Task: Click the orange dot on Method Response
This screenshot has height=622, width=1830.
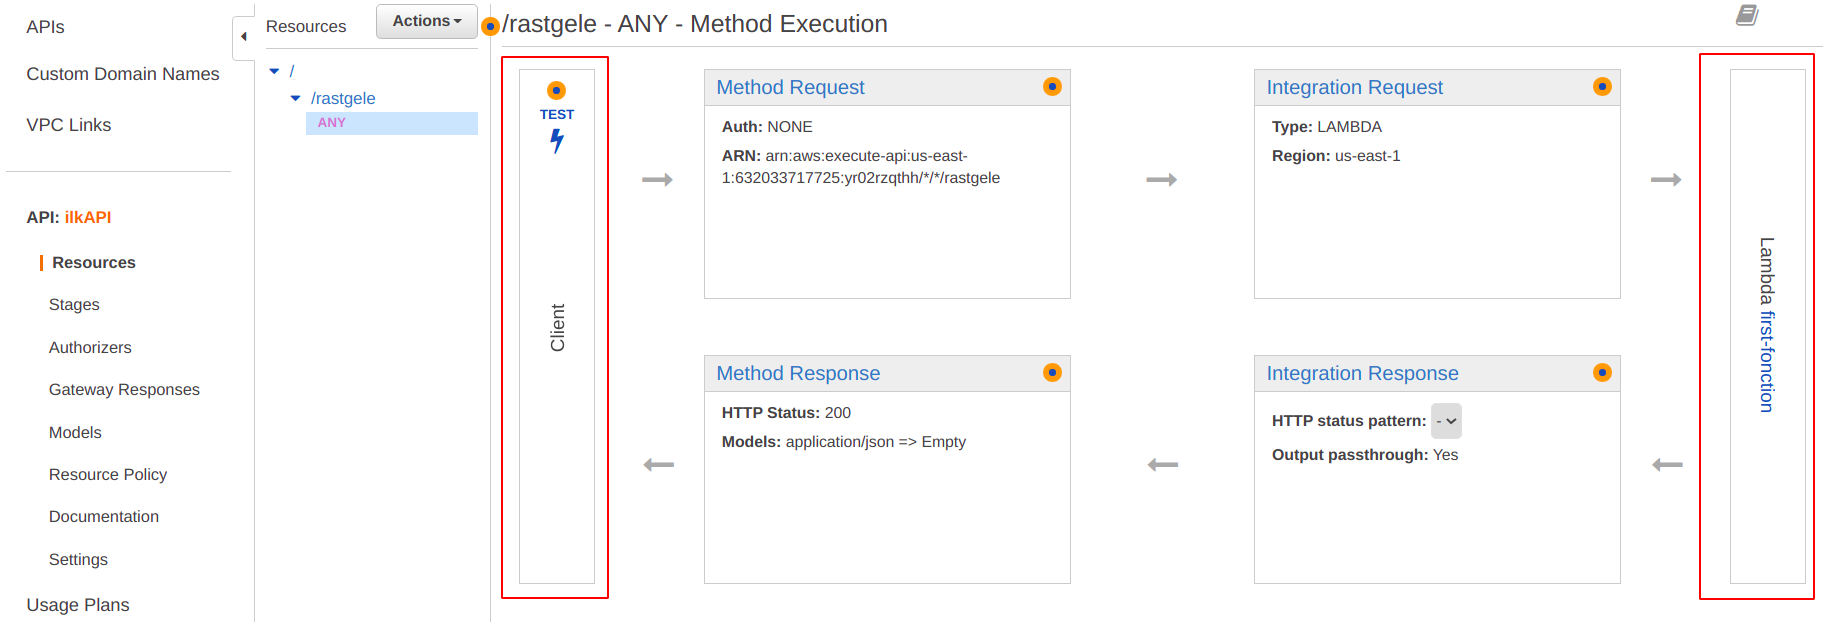Action: pos(1052,373)
